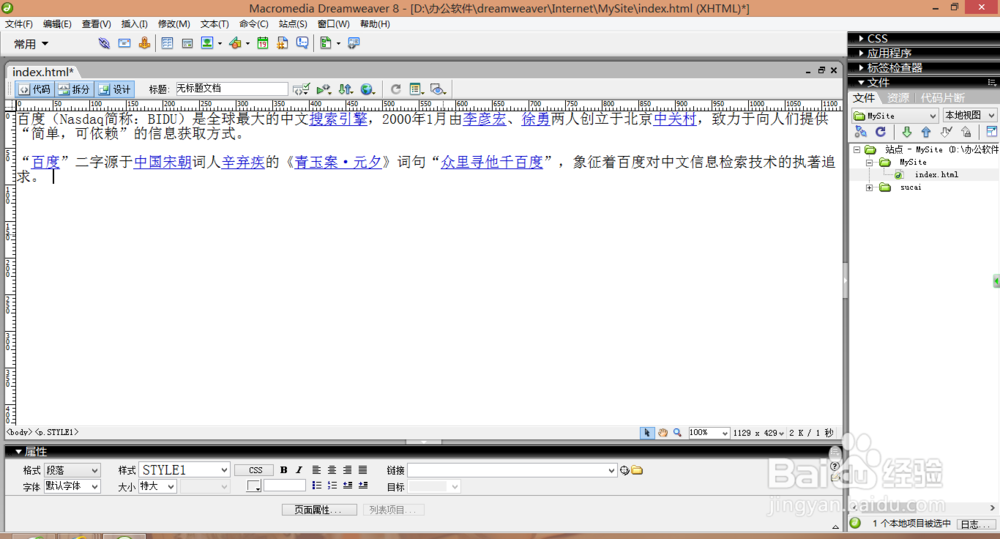The width and height of the screenshot is (1000, 539).
Task: Switch to the 代码片断 tab
Action: (x=942, y=98)
